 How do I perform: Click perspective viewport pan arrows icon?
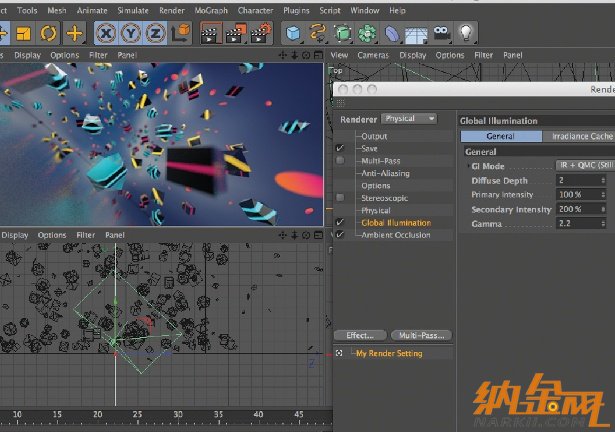(x=282, y=55)
